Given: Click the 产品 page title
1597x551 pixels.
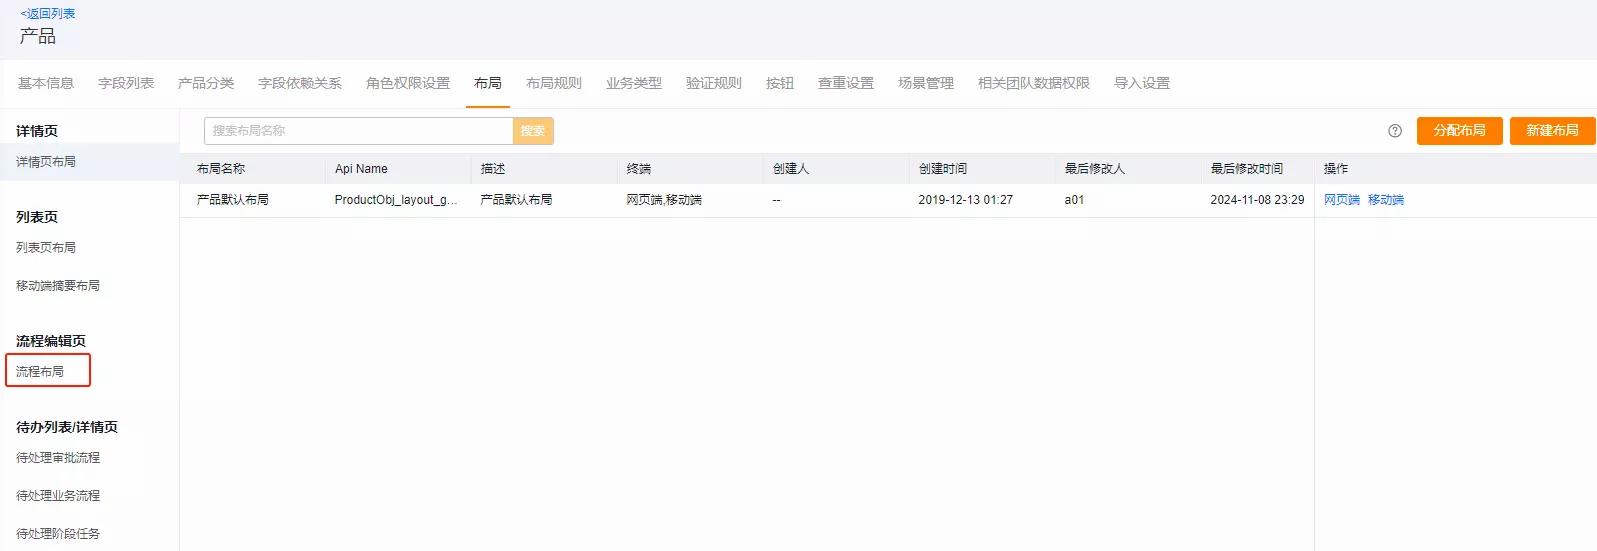Looking at the screenshot, I should pyautogui.click(x=38, y=36).
